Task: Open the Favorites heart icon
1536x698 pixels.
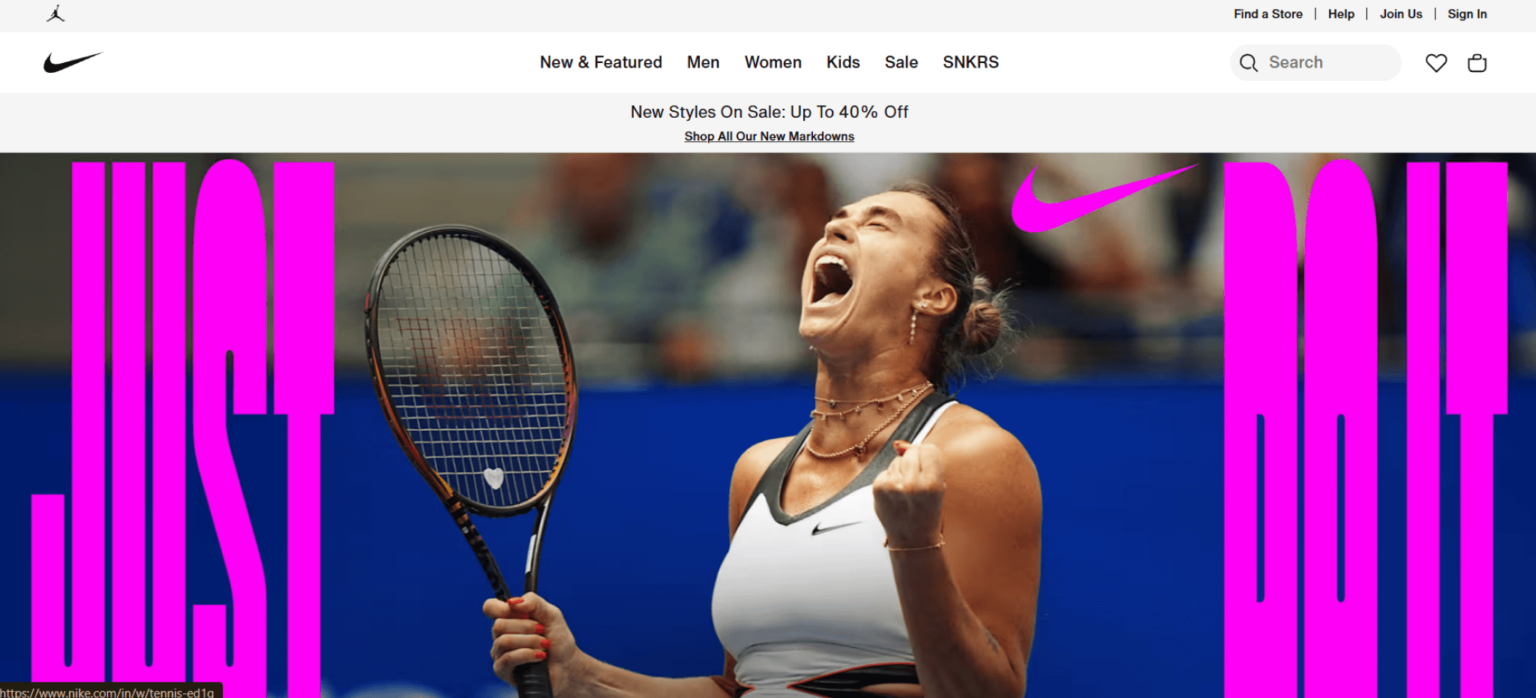Action: point(1436,63)
